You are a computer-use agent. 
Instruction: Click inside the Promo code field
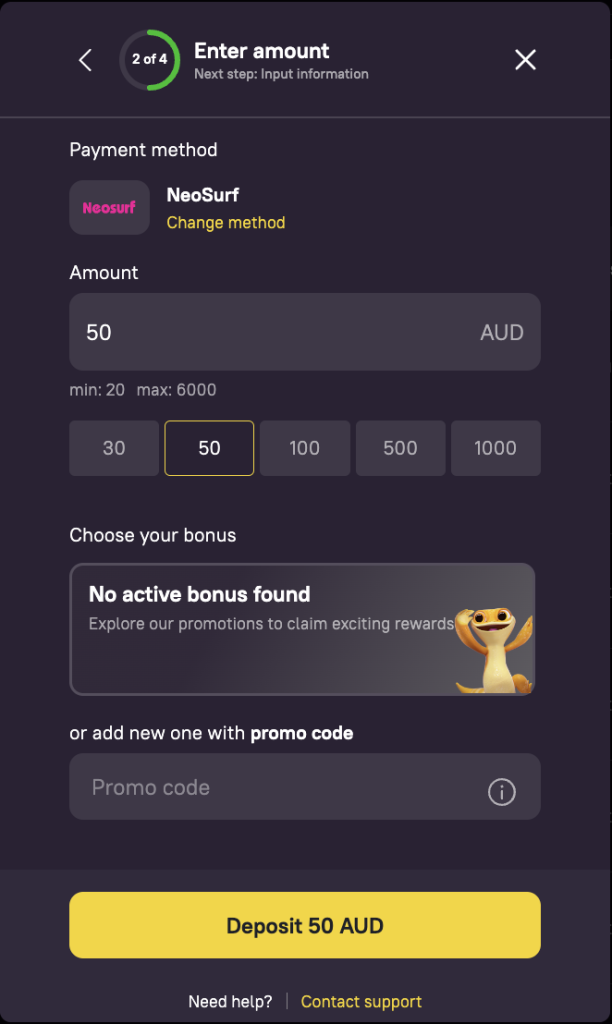pos(250,787)
